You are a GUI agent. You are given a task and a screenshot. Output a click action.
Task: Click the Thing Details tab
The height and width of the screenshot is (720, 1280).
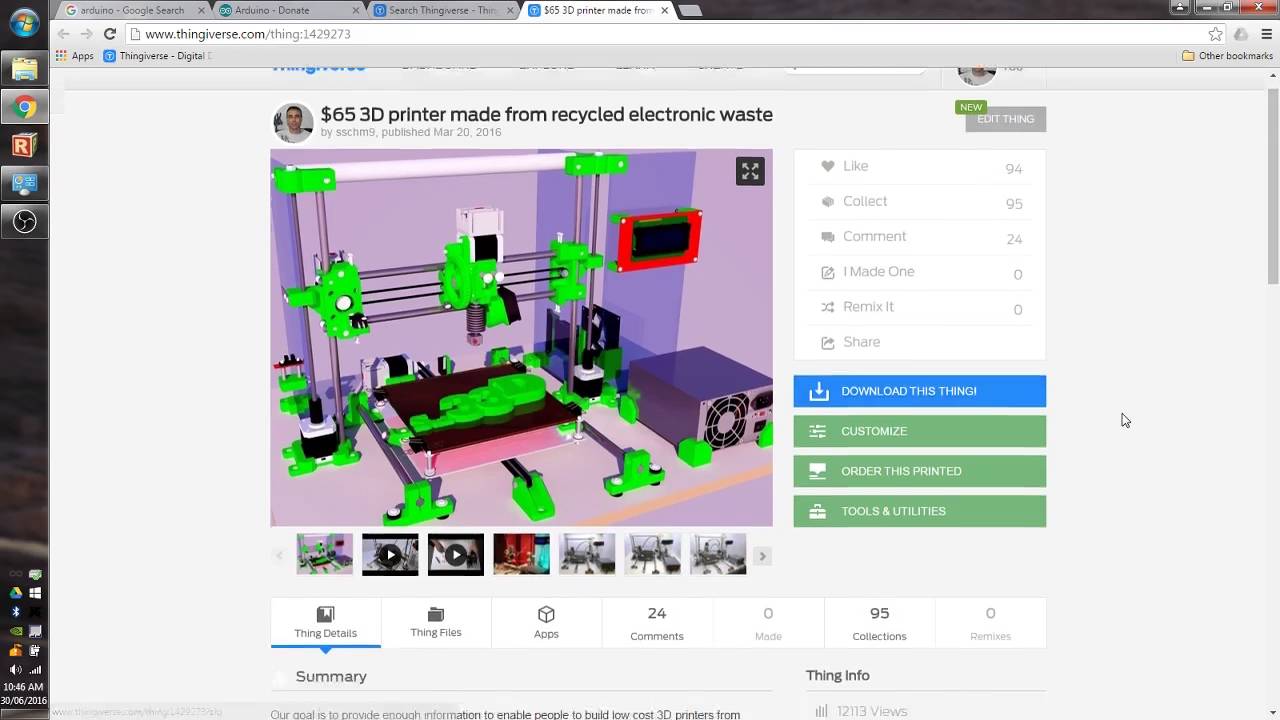(x=325, y=622)
